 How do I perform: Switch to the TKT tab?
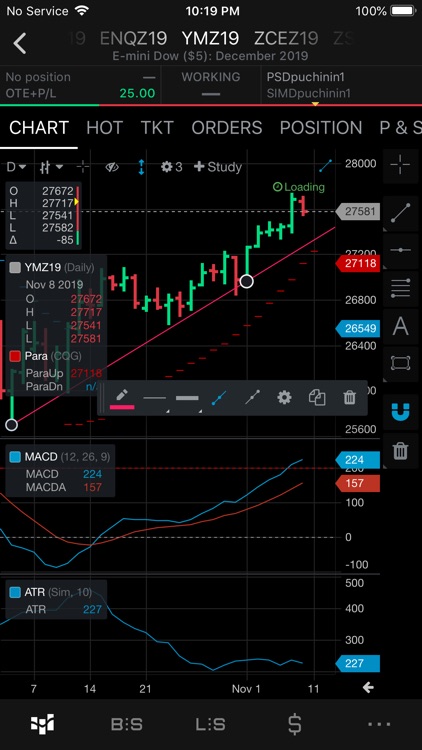[x=157, y=128]
